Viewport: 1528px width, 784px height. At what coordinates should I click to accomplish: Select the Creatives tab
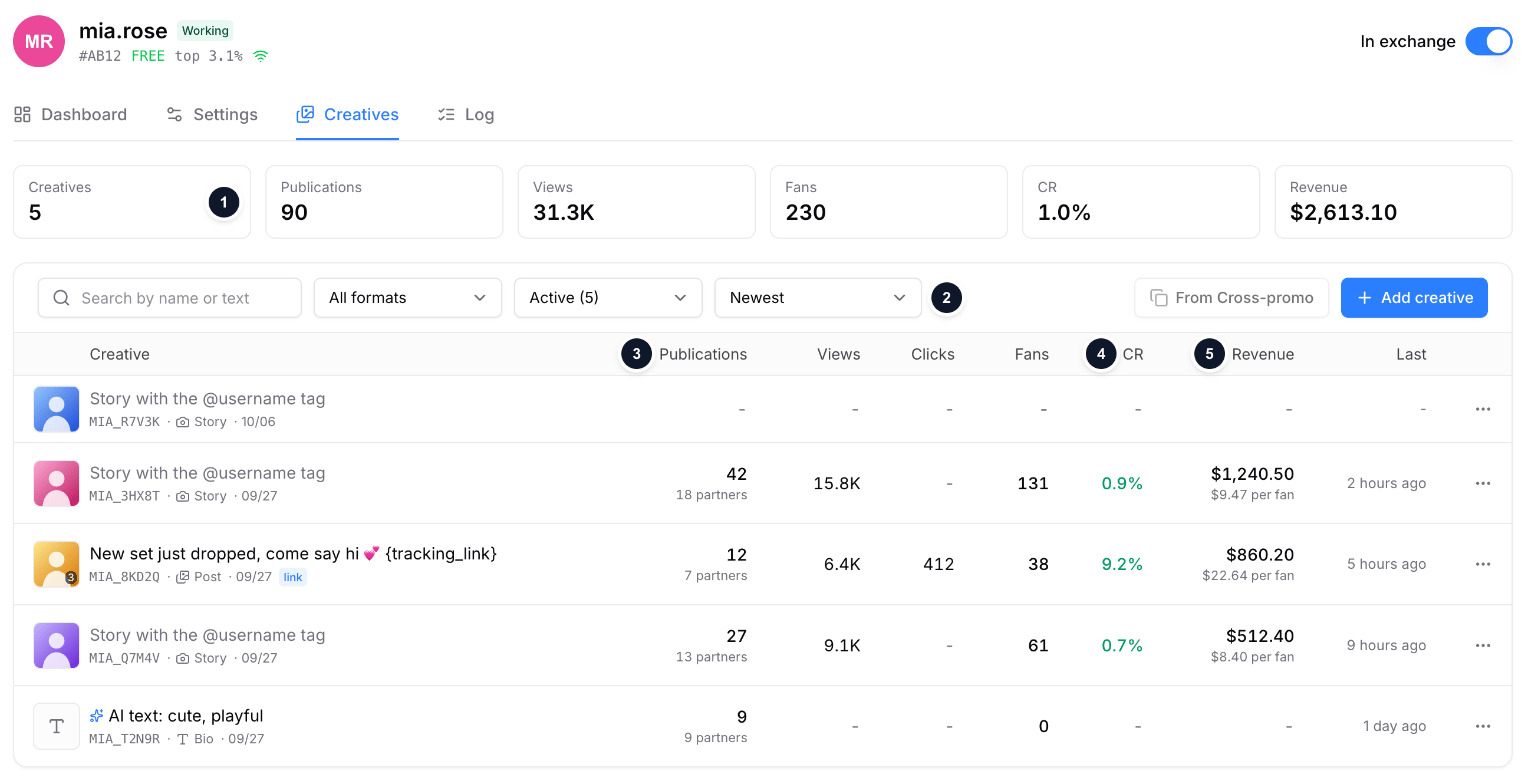tap(347, 114)
